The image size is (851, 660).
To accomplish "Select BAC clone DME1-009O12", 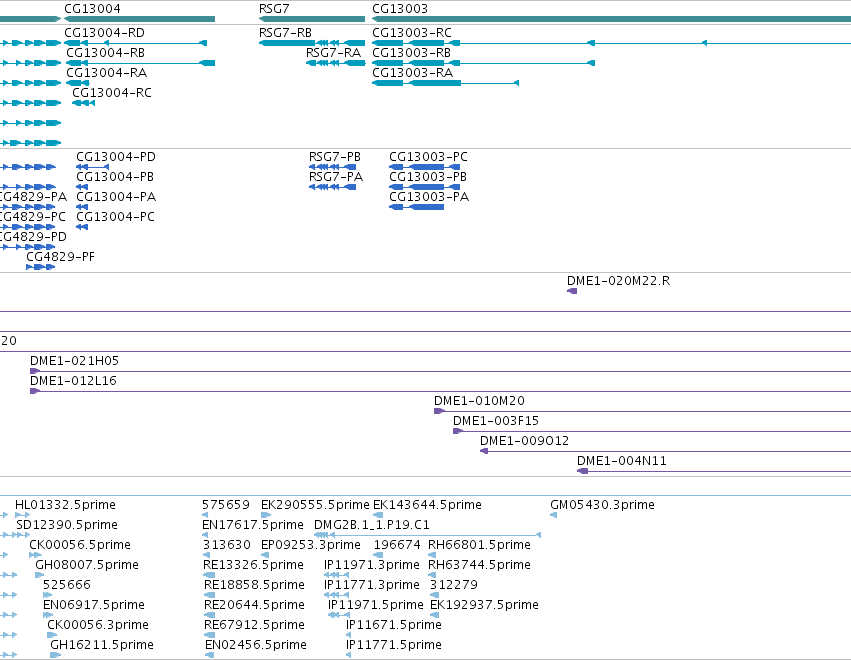I will click(x=665, y=452).
